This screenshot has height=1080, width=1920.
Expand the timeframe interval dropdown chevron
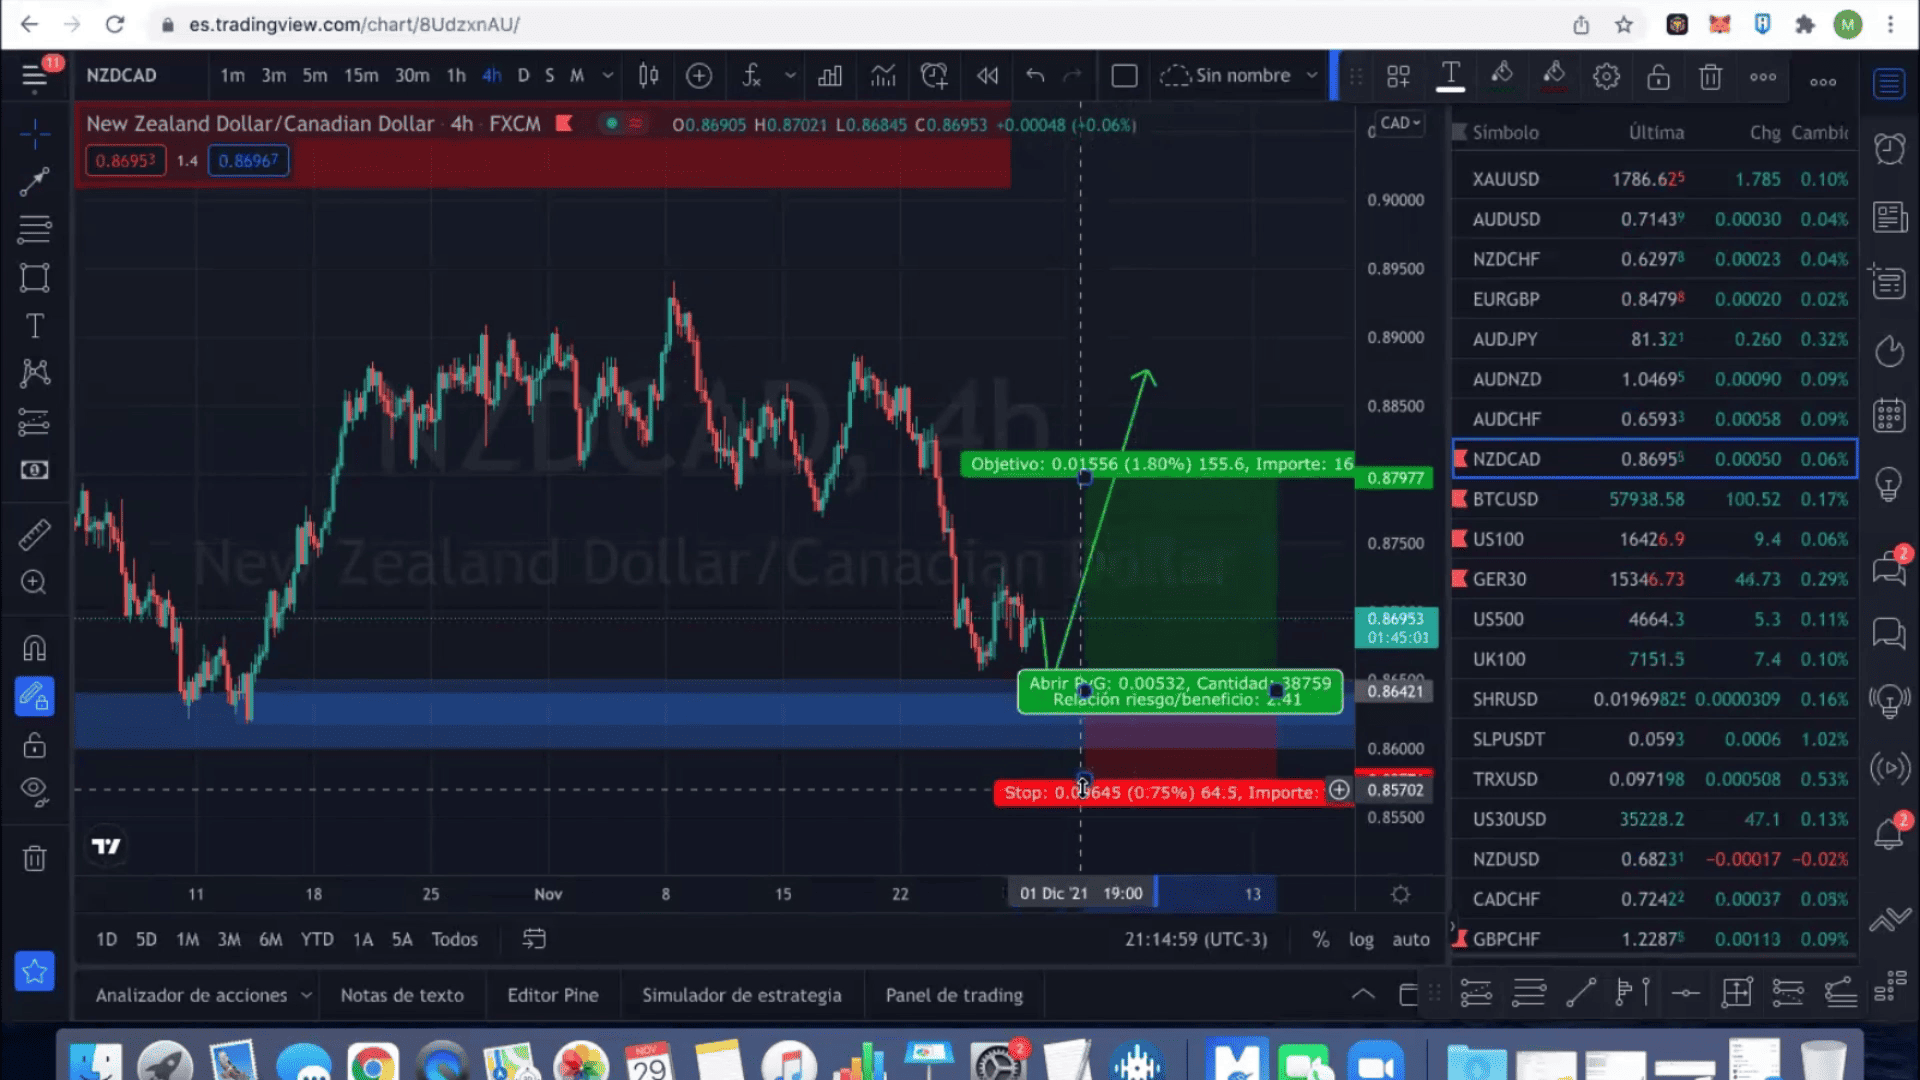(x=607, y=75)
